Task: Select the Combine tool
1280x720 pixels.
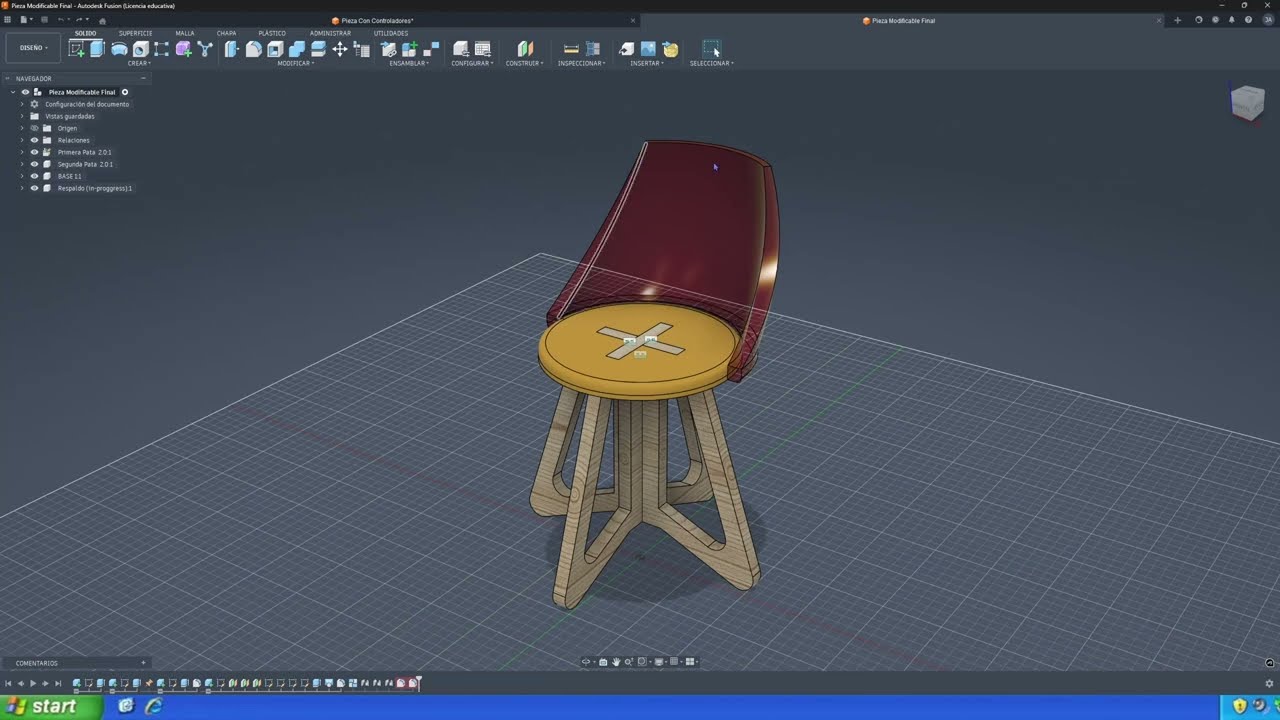Action: tap(296, 49)
